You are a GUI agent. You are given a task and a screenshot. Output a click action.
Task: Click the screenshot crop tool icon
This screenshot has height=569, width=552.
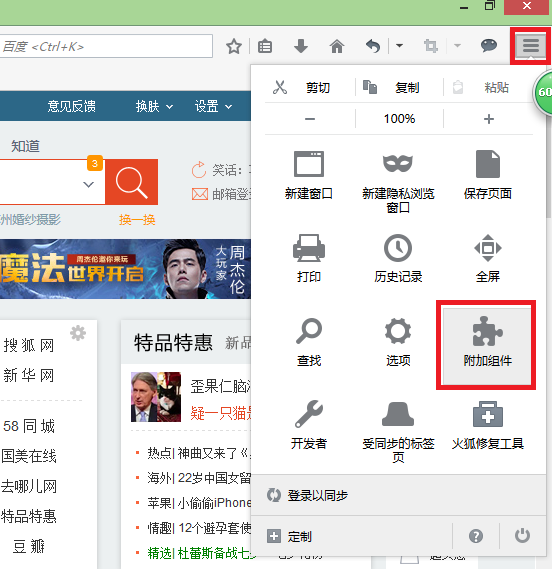[431, 46]
